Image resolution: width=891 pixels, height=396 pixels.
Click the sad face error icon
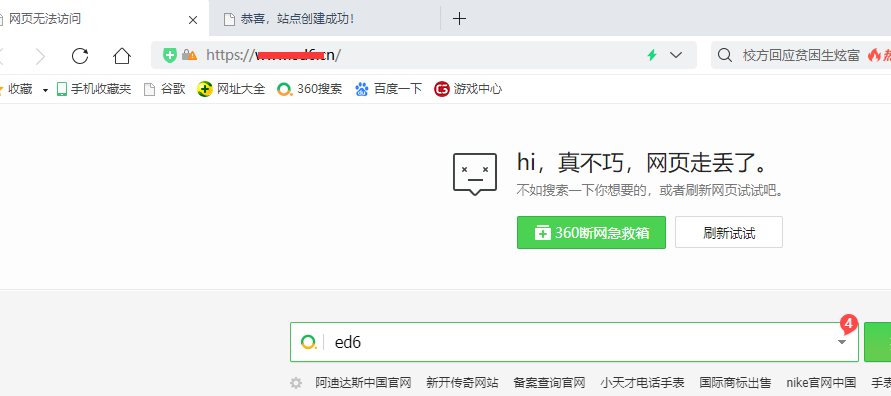pos(475,174)
